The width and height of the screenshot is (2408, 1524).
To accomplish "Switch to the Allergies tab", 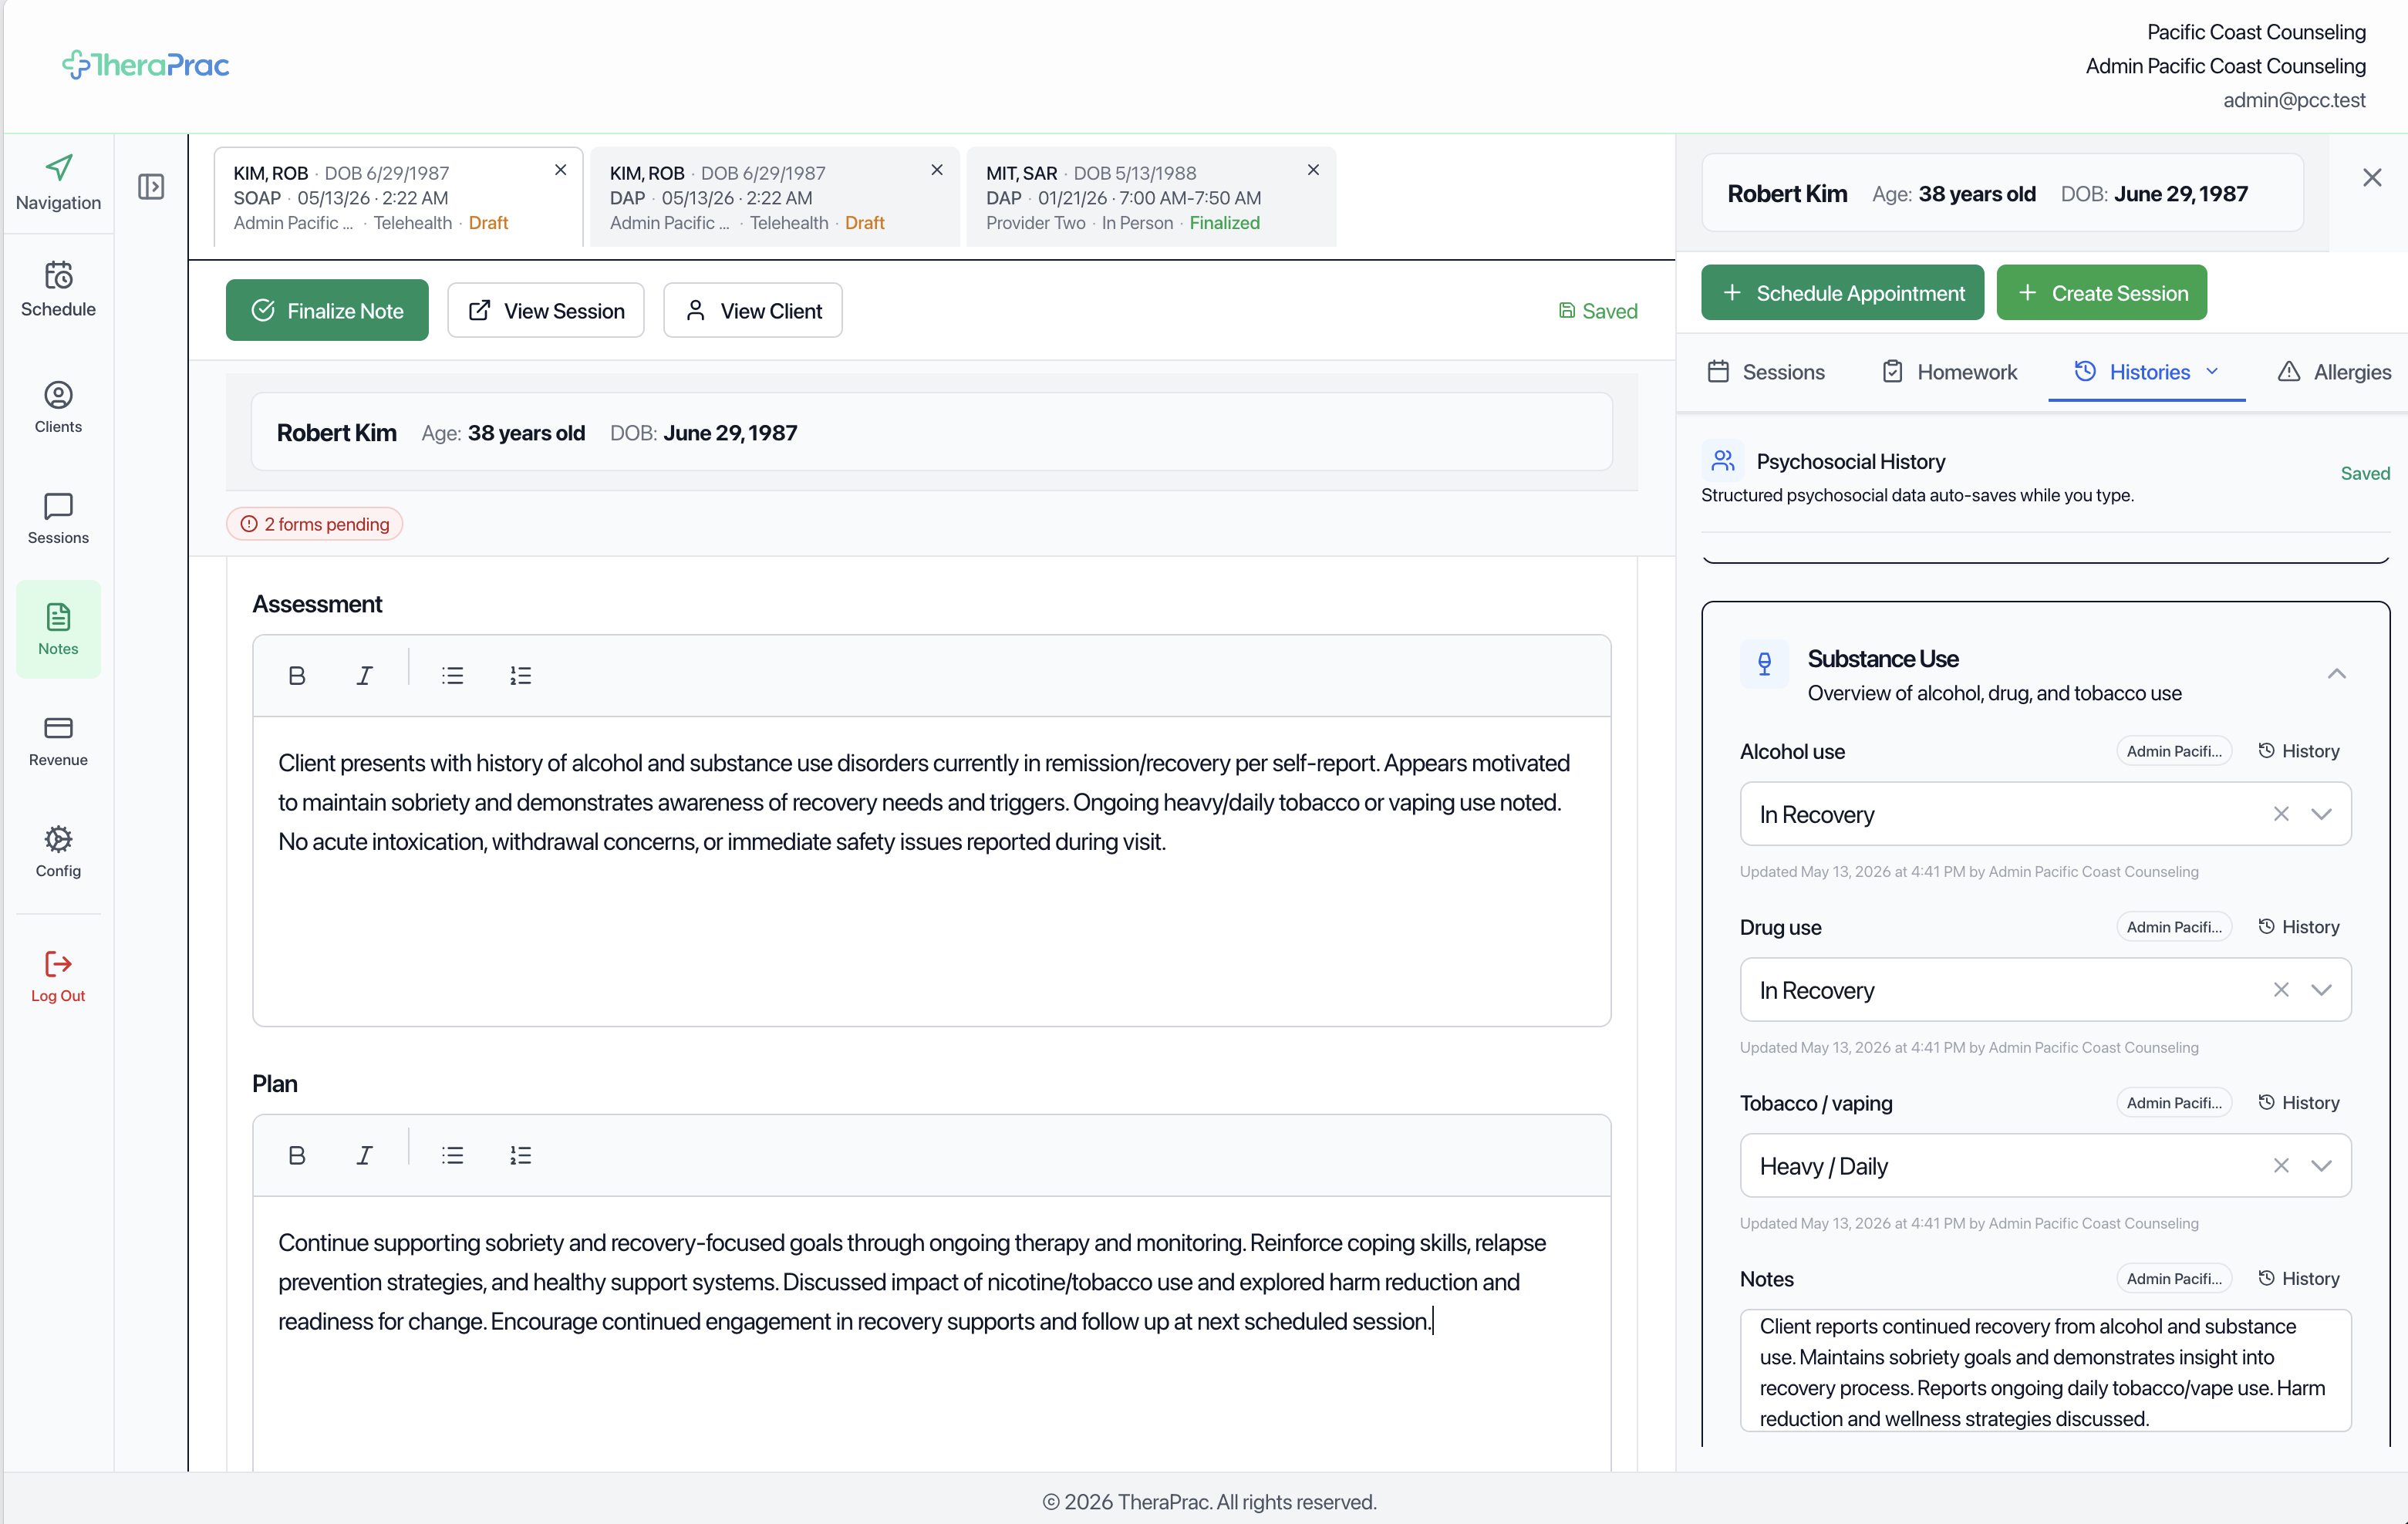I will click(2334, 372).
